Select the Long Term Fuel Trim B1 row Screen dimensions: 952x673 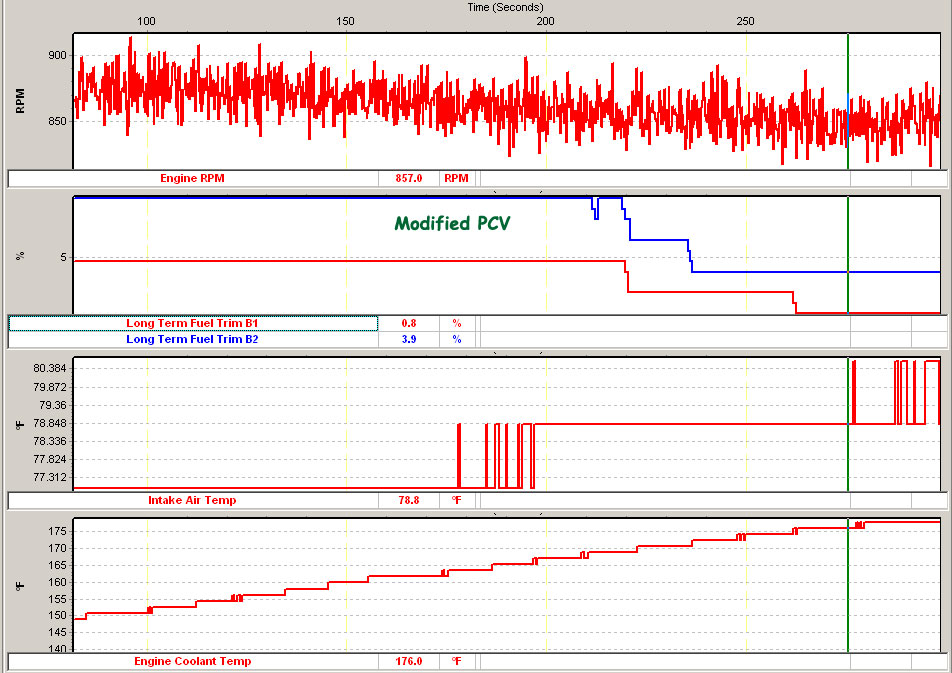(192, 323)
